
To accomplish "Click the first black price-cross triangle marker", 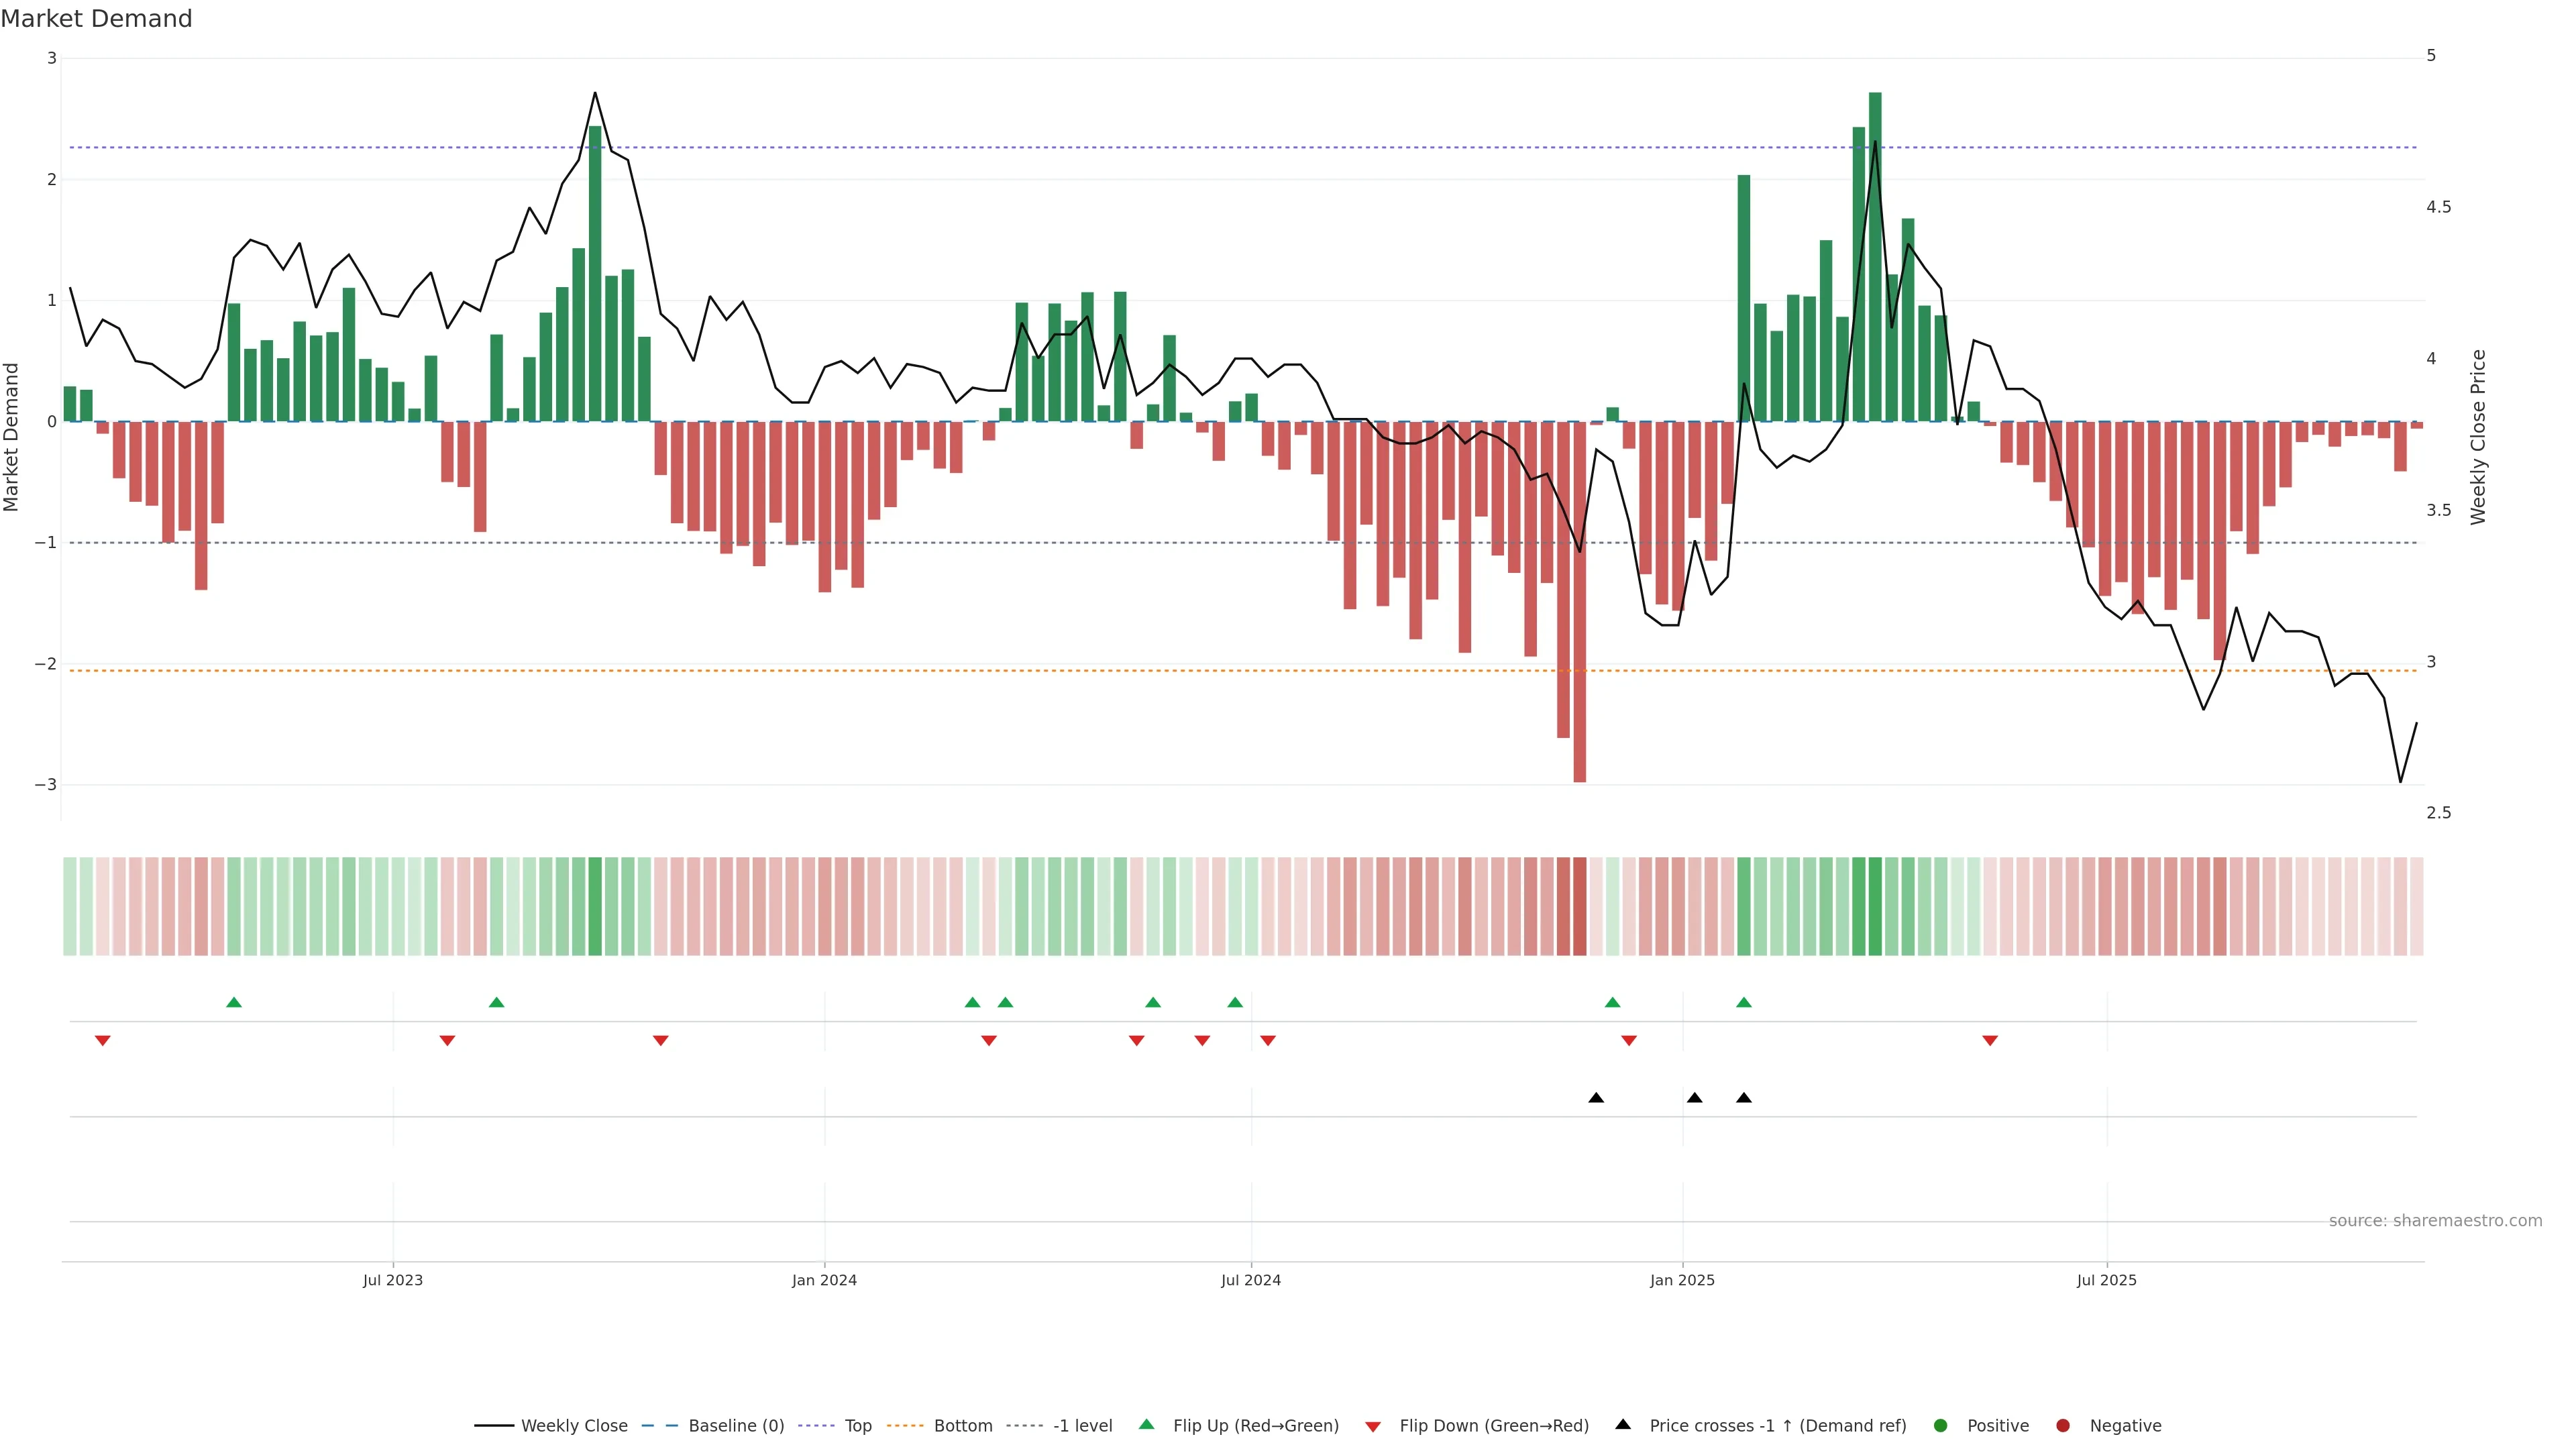I will coord(1596,1098).
